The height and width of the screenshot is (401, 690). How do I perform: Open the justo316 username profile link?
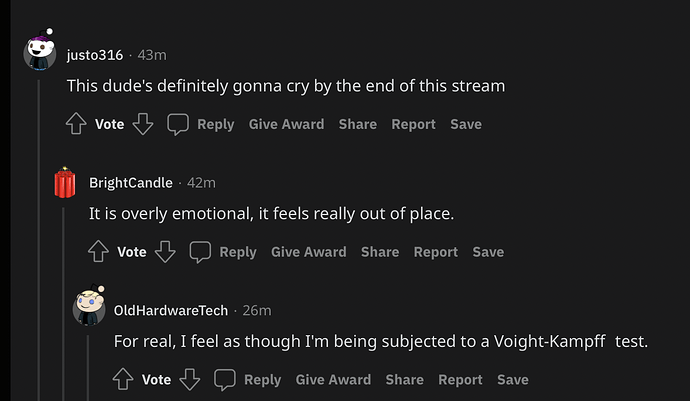pos(95,54)
